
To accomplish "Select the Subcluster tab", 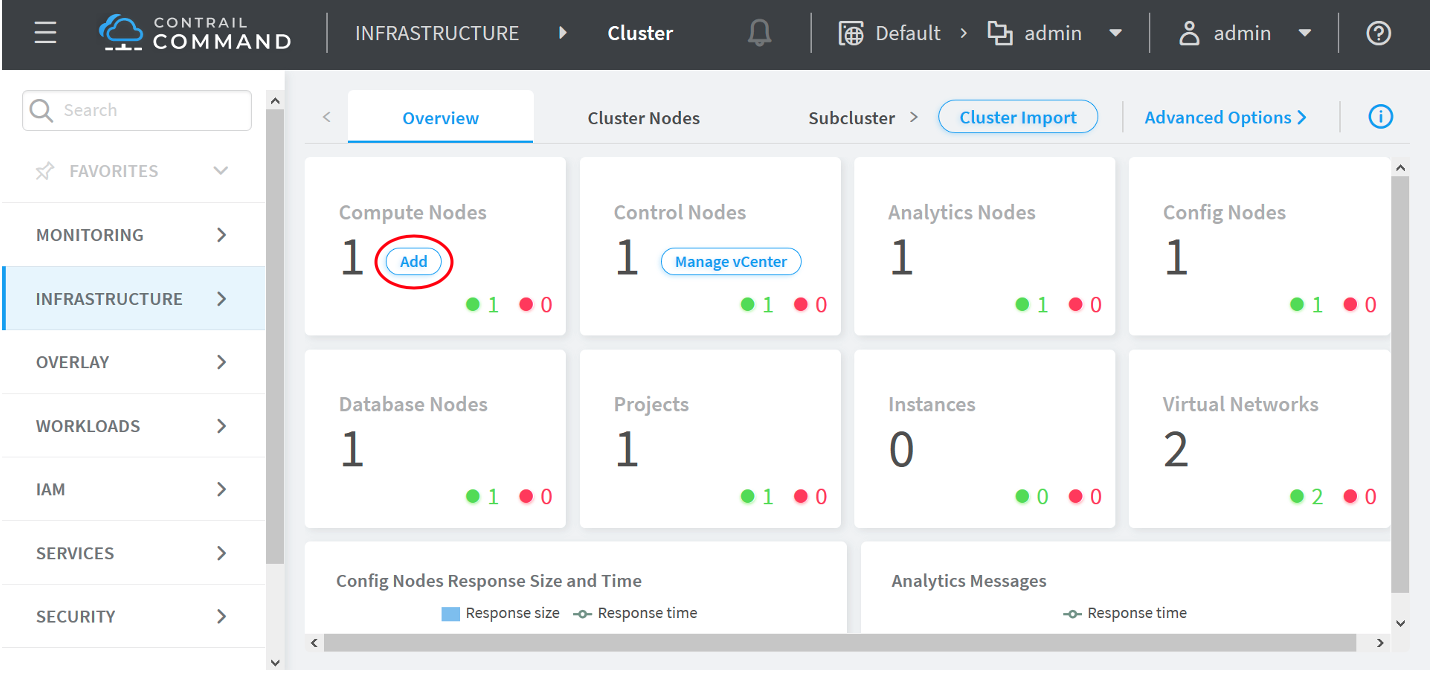I will point(851,118).
